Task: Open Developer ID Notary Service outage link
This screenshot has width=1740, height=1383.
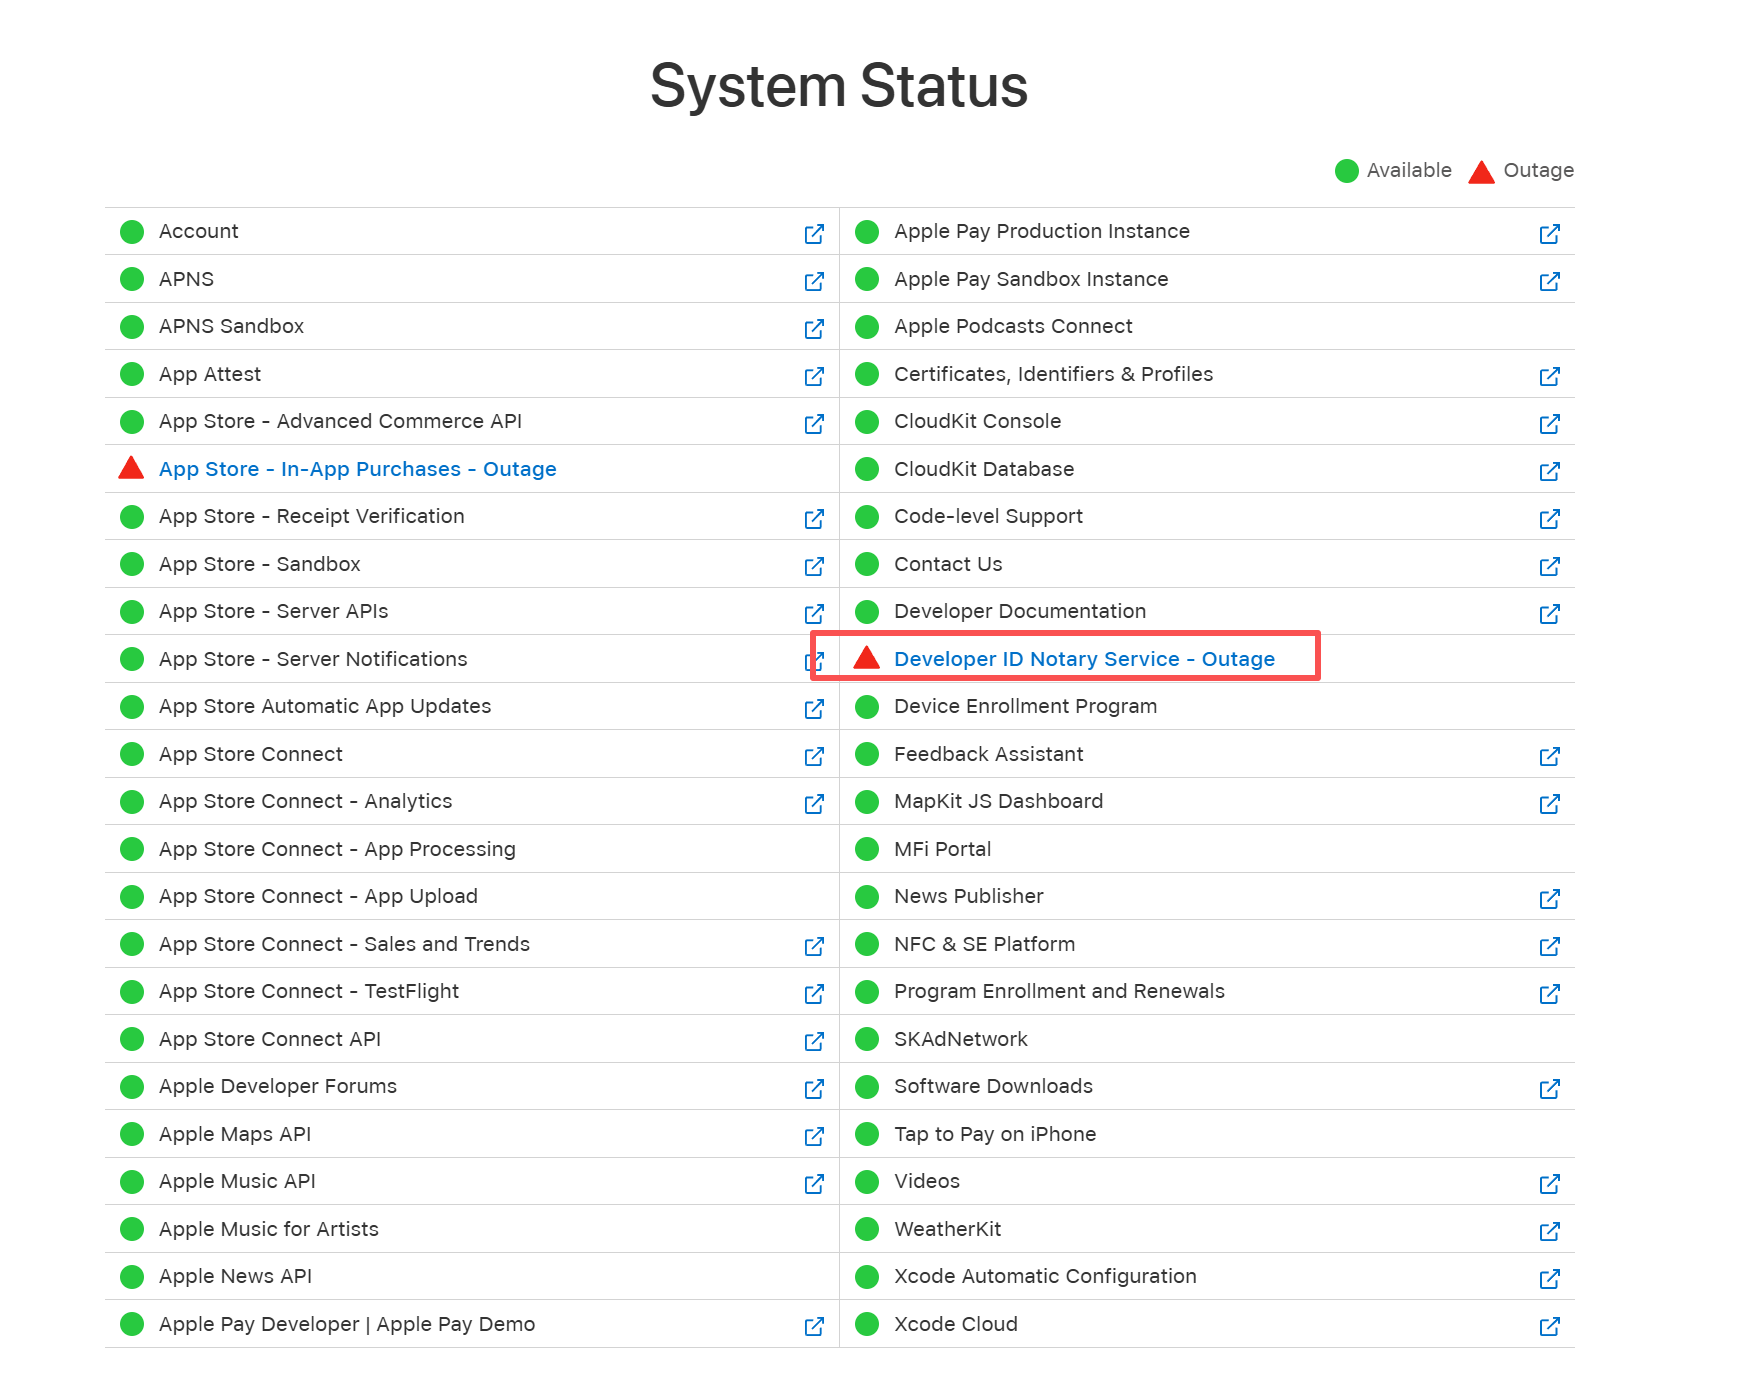Action: coord(1084,659)
